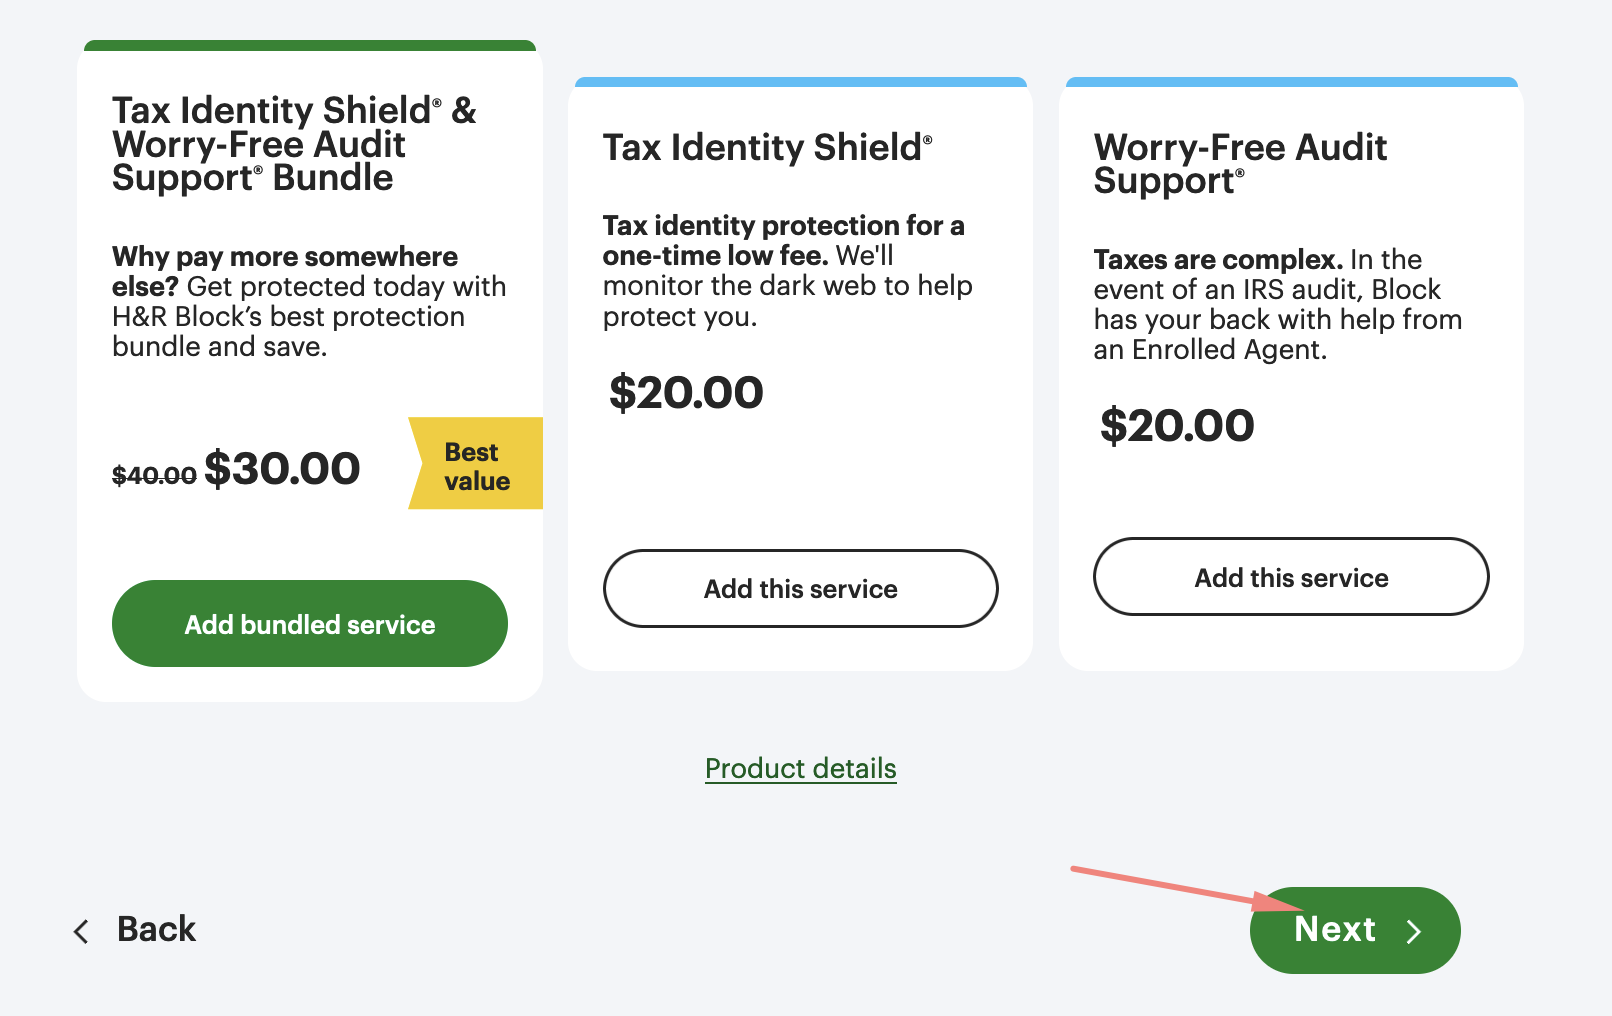The height and width of the screenshot is (1016, 1612).
Task: Open the Product details link
Action: [x=800, y=768]
